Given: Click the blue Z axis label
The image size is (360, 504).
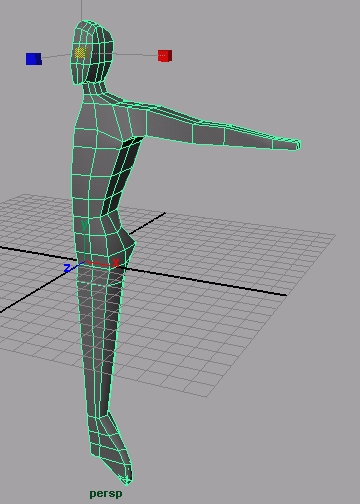Looking at the screenshot, I should [x=67, y=268].
